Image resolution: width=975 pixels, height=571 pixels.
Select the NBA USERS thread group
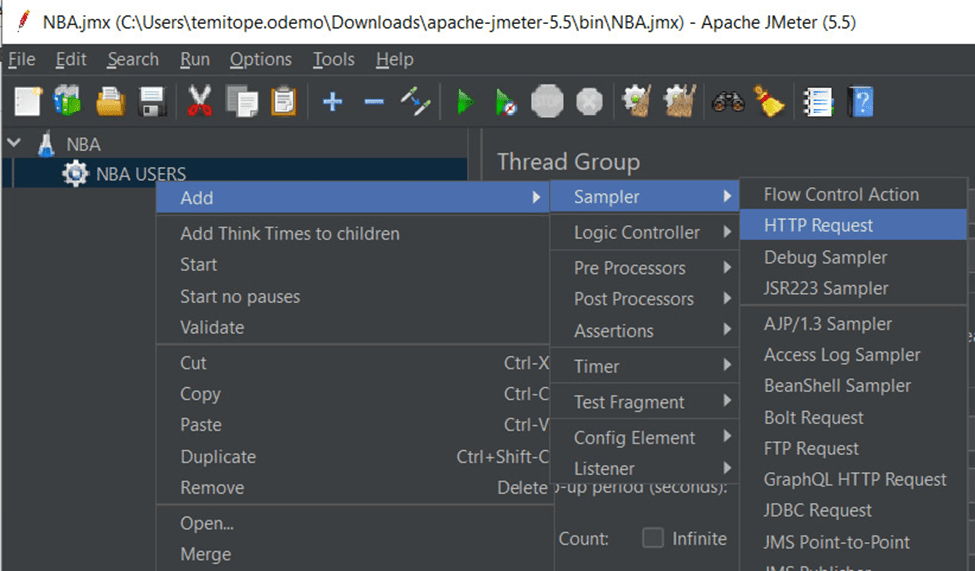[x=140, y=174]
